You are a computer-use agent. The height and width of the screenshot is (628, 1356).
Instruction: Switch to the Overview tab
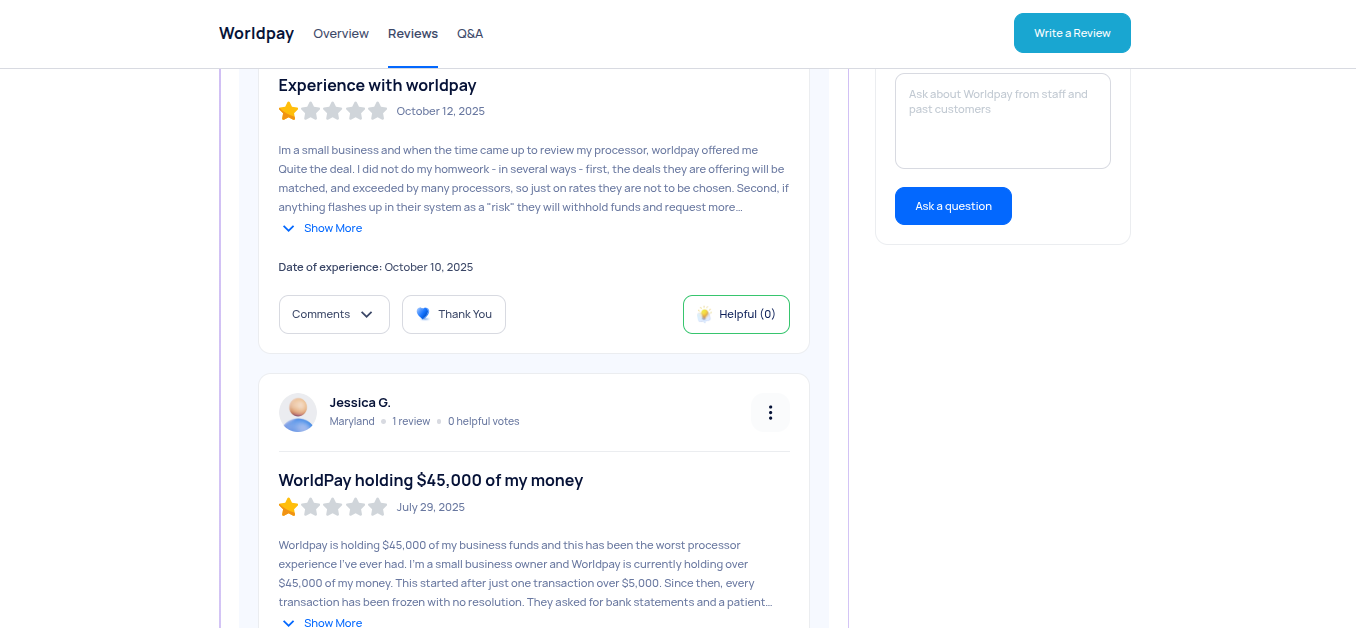click(x=341, y=33)
